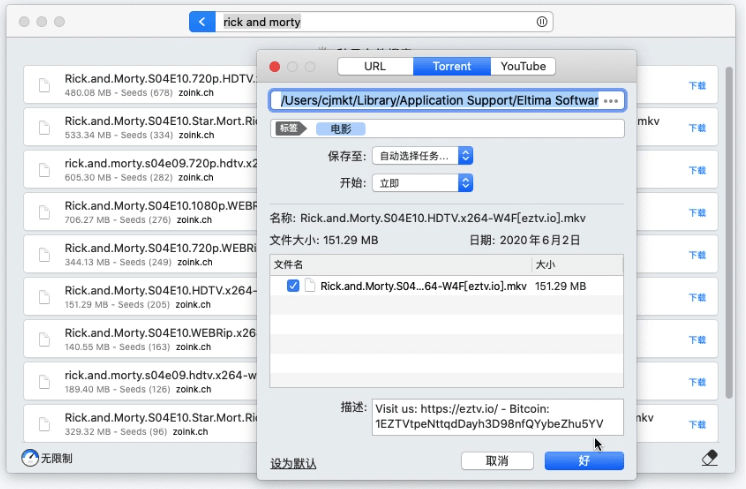The width and height of the screenshot is (746, 489).
Task: Click the results list vertical scrollbar
Action: 729,233
